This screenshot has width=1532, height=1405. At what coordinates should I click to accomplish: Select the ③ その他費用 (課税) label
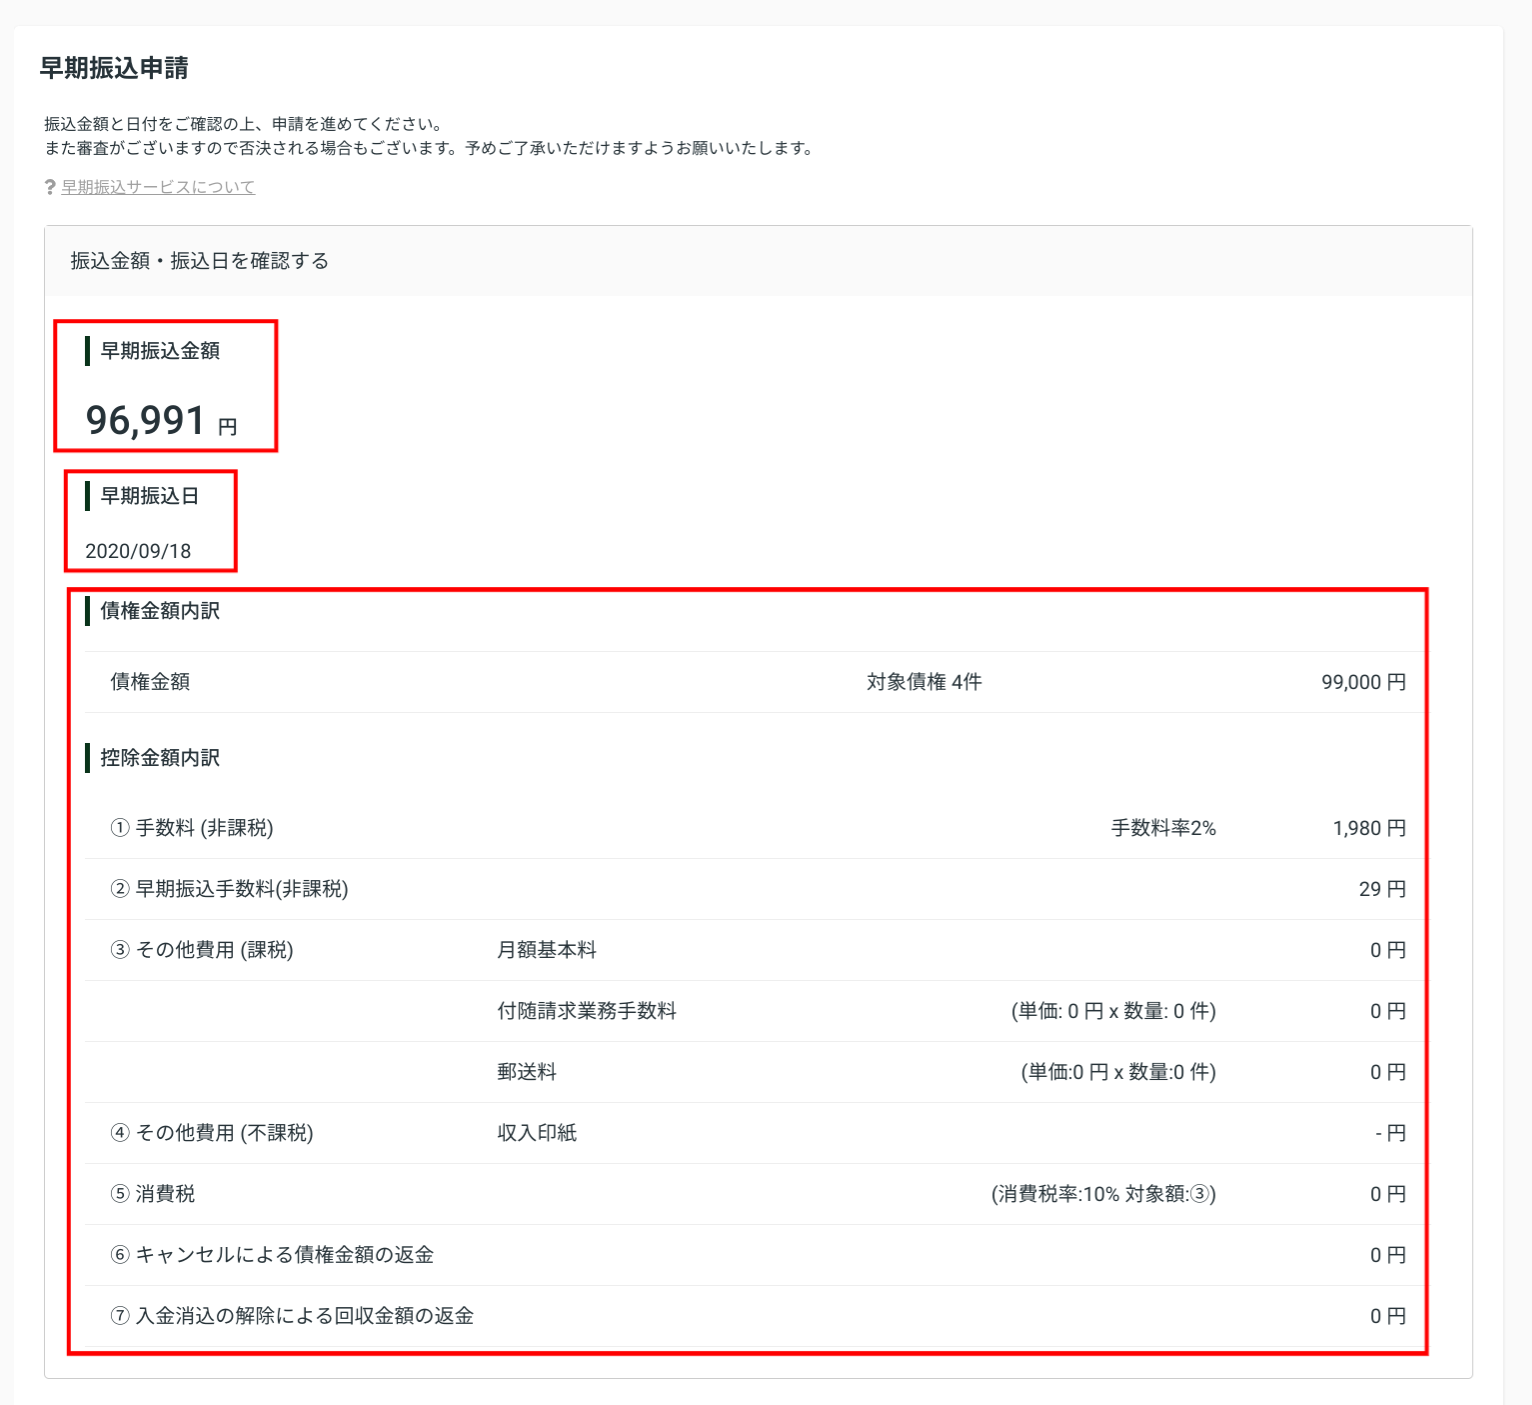[x=202, y=950]
